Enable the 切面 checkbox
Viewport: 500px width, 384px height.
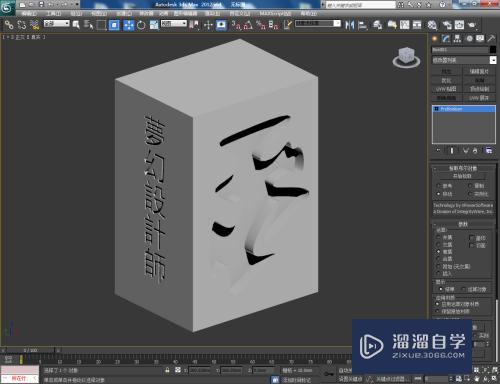pos(471,245)
